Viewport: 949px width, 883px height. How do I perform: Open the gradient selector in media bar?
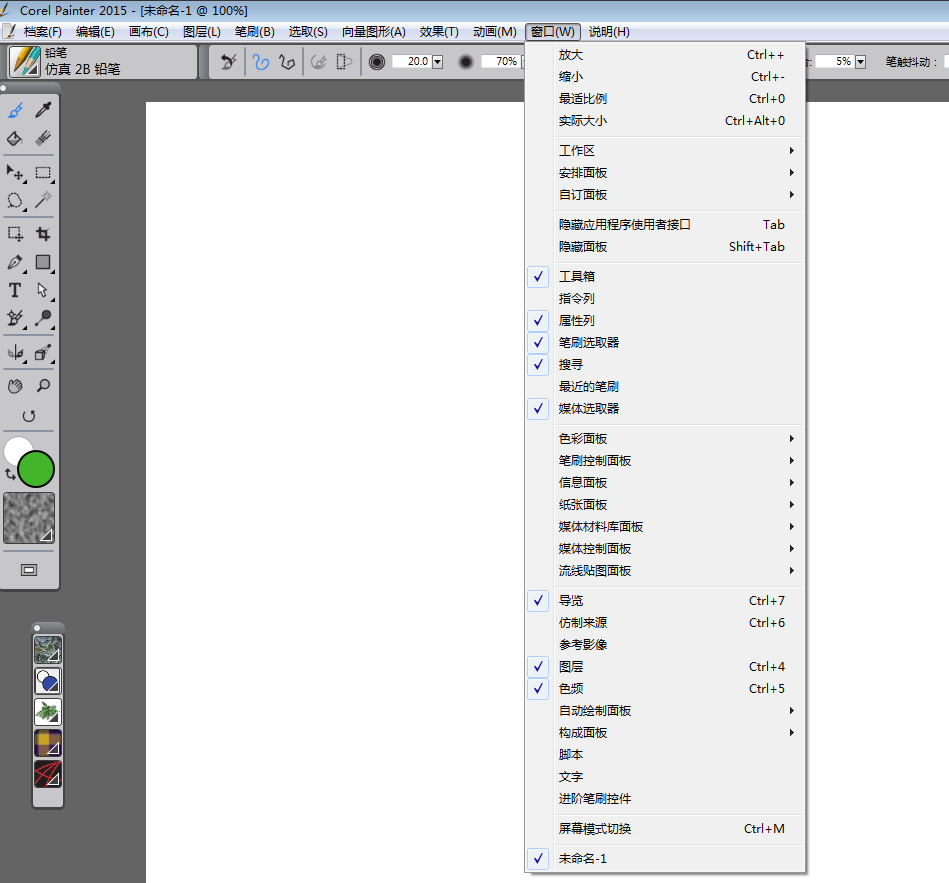(48, 681)
